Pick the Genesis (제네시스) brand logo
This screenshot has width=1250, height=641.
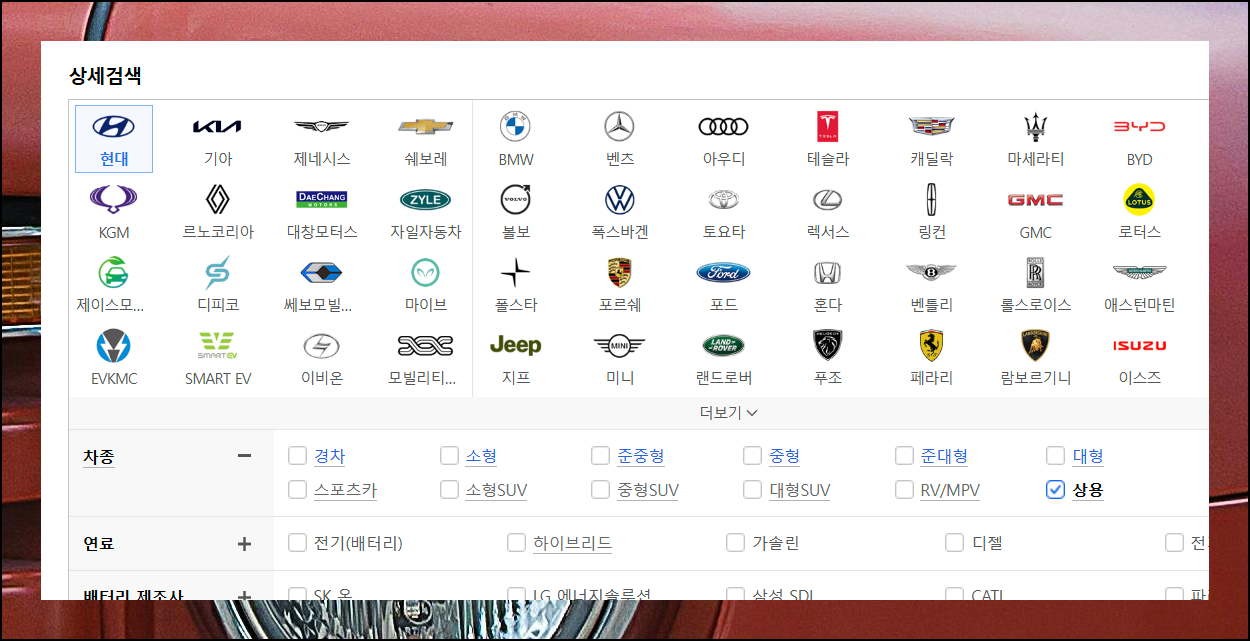pos(321,126)
